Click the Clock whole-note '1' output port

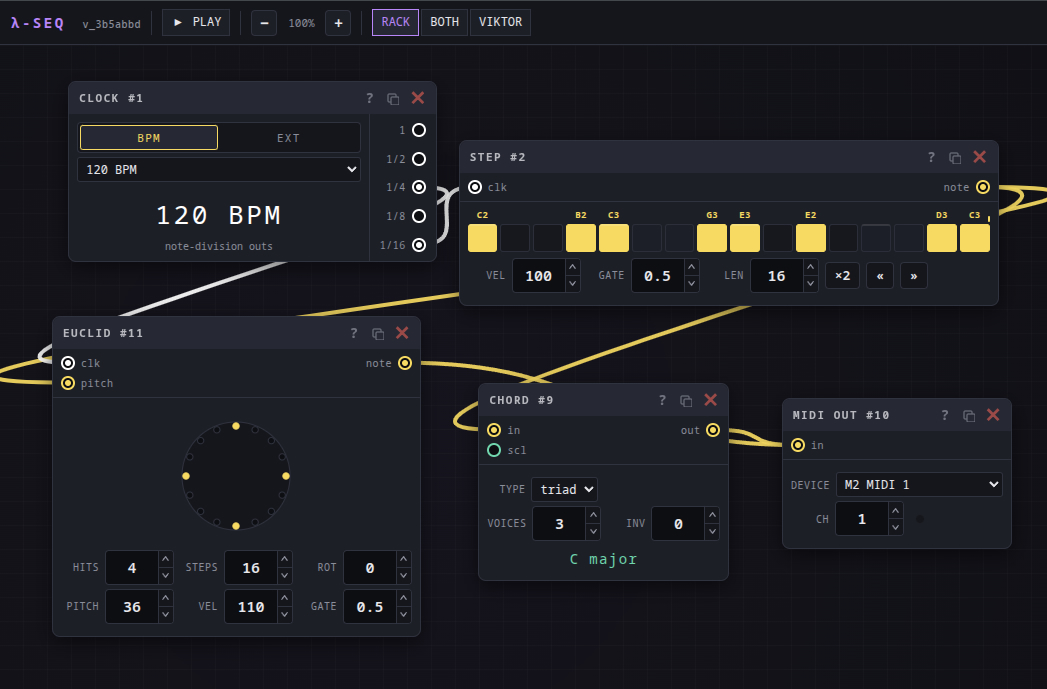[x=419, y=130]
